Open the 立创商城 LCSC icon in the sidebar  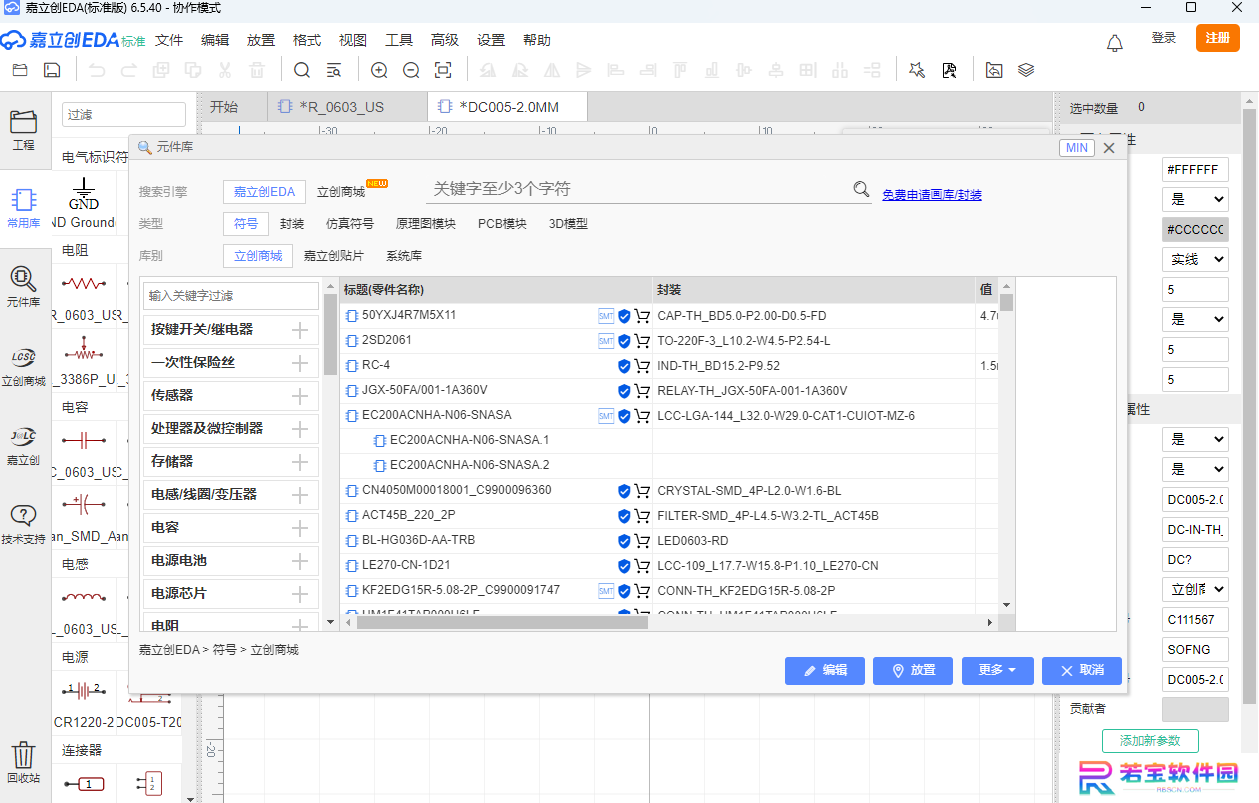(23, 364)
